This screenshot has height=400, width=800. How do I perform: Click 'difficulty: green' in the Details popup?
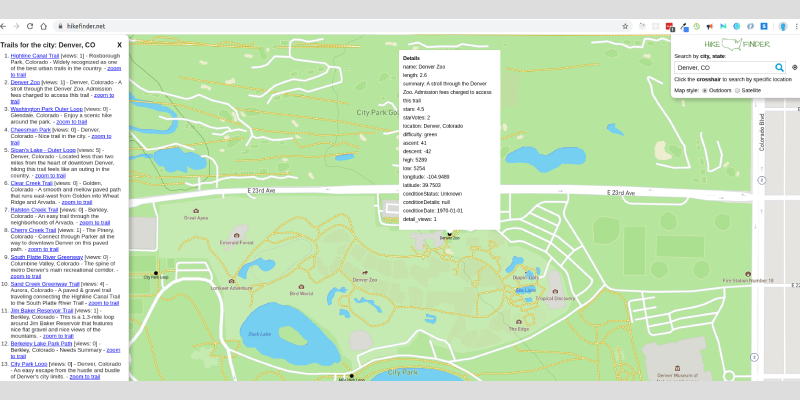point(420,135)
